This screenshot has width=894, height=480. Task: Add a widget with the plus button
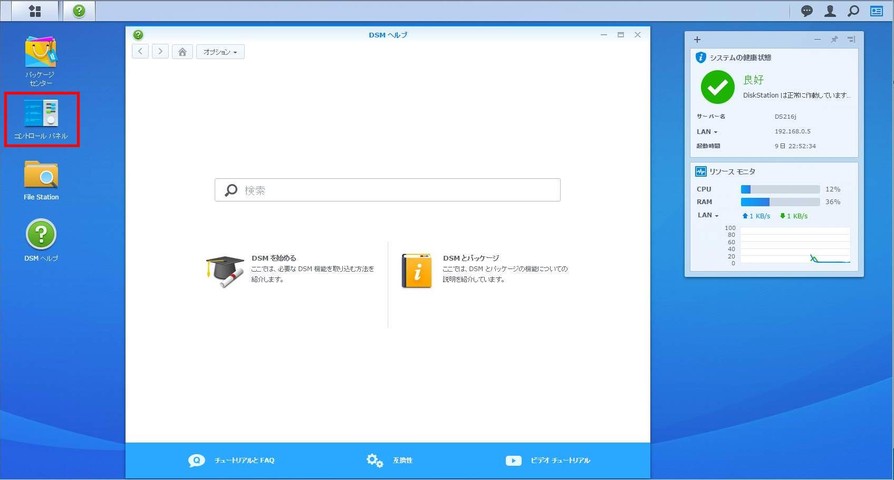pos(697,39)
